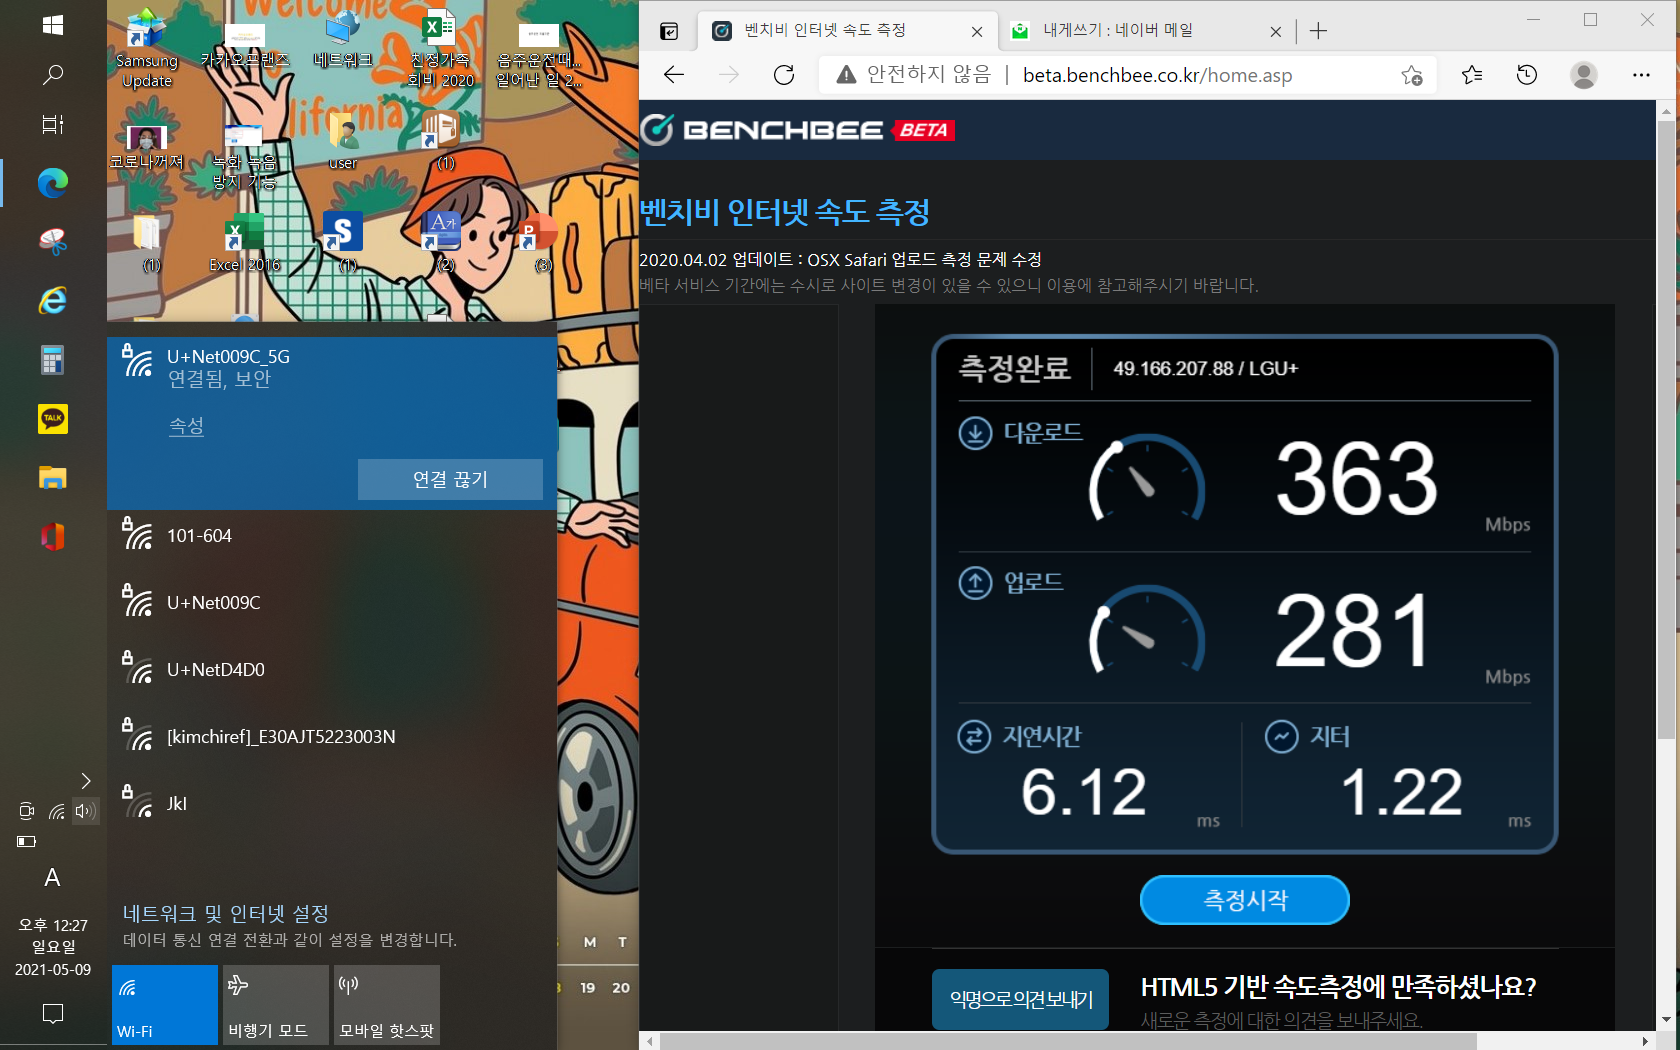Screen dimensions: 1680x1050
Task: Close the 네이버 메일 tab
Action: (1275, 32)
